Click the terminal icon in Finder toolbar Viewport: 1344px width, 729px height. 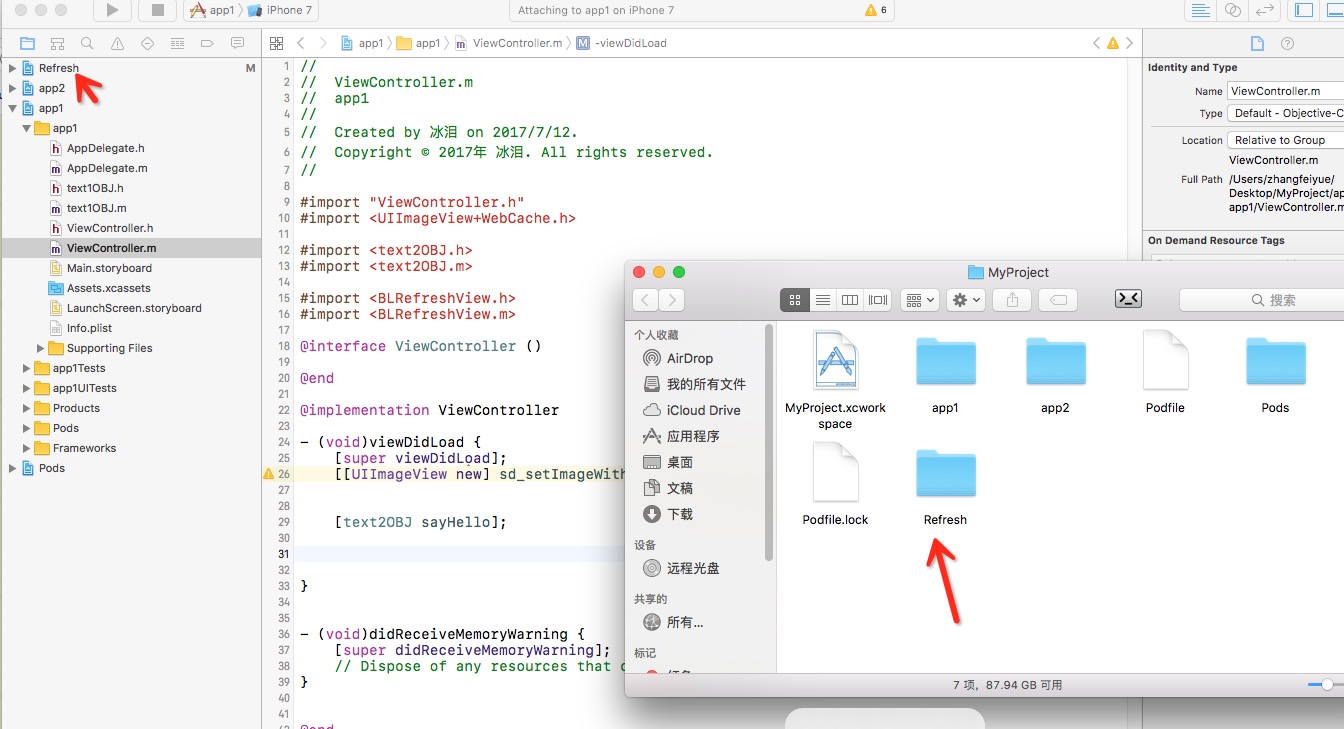click(1128, 299)
